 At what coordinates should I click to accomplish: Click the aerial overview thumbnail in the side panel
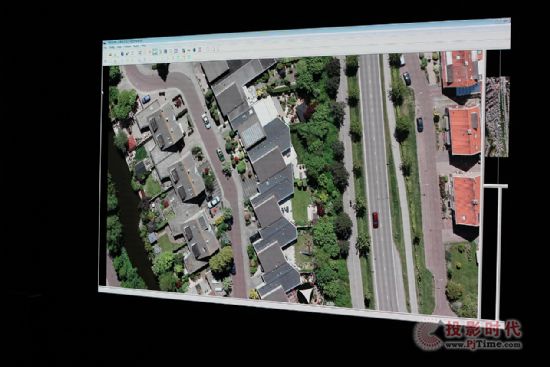coord(497,116)
